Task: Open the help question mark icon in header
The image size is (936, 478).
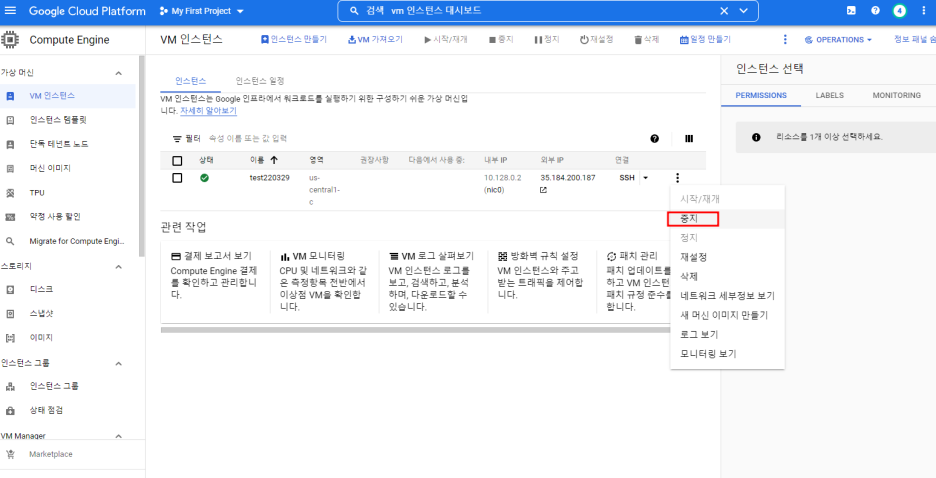Action: point(875,11)
